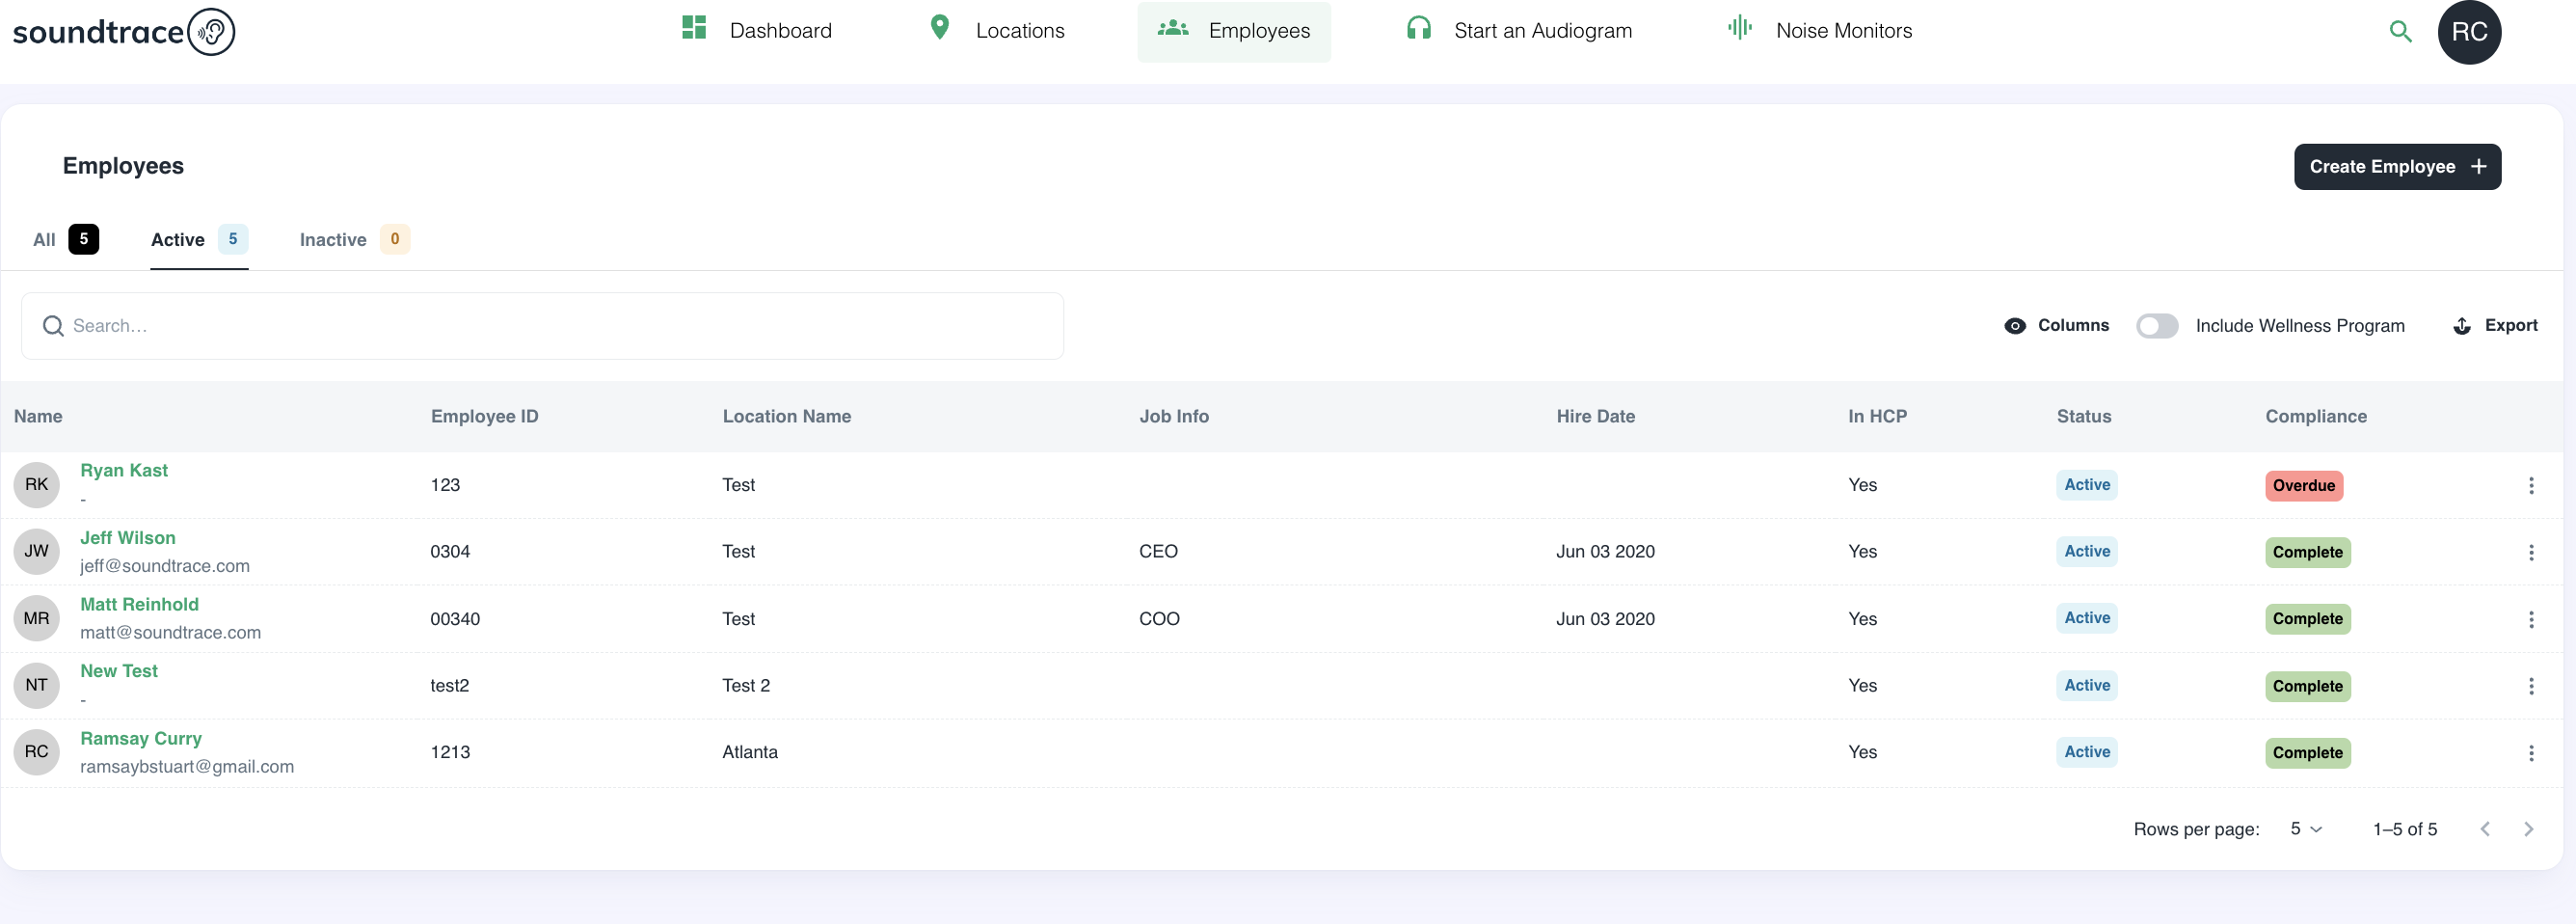Toggle Include Wellness Program switch
Image resolution: width=2576 pixels, height=924 pixels.
(2156, 326)
